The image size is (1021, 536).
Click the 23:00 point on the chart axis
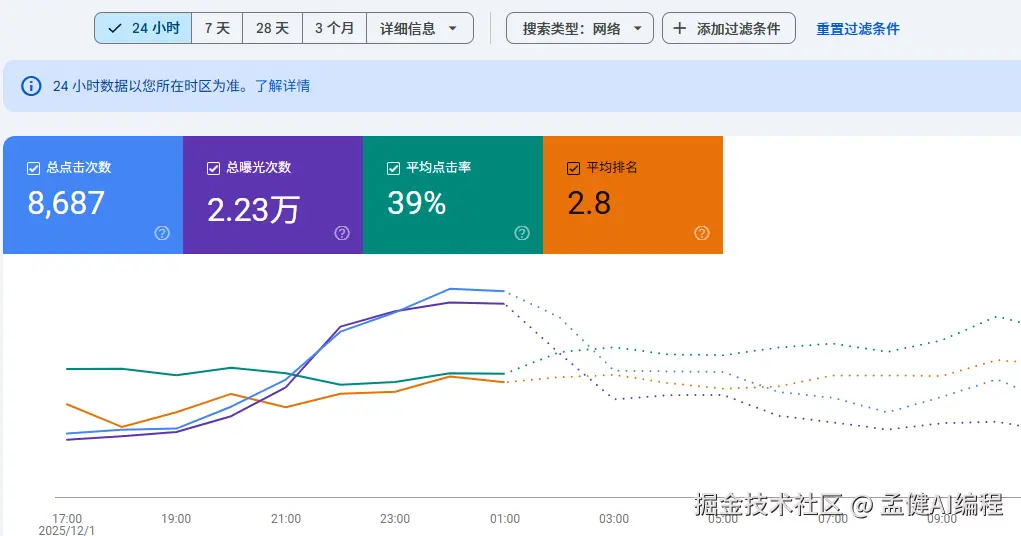[395, 518]
